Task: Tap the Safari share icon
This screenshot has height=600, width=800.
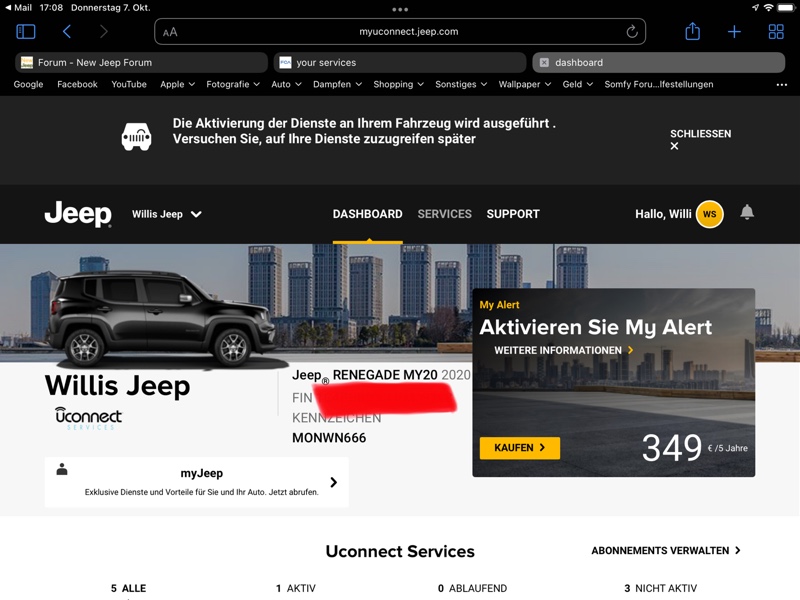Action: 692,32
